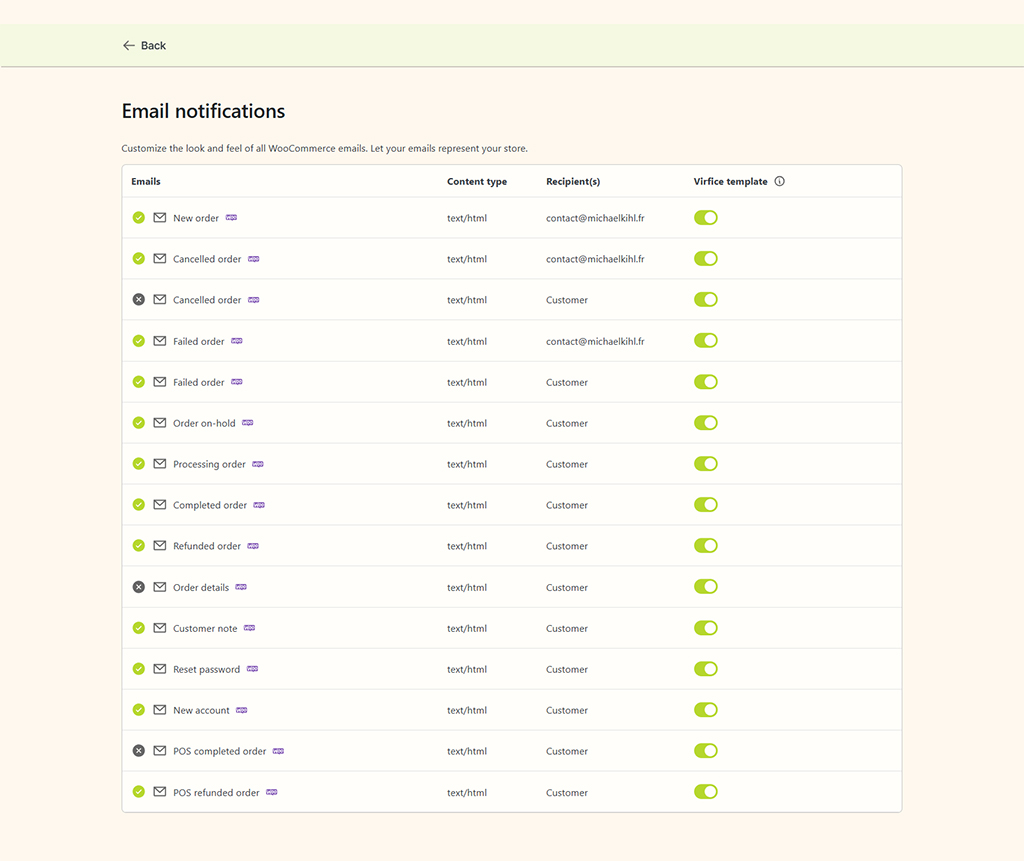Switch off Virfice template for POS refunded order
1024x861 pixels.
tap(706, 792)
